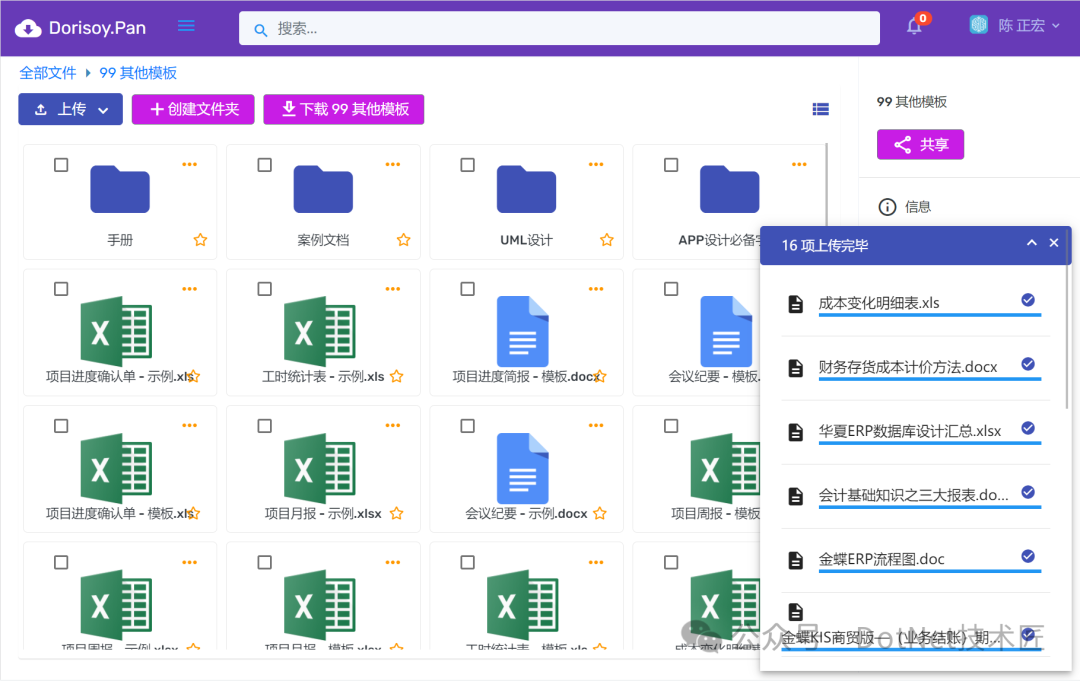This screenshot has height=681, width=1080.
Task: Star the 案例文档 folder
Action: point(404,240)
